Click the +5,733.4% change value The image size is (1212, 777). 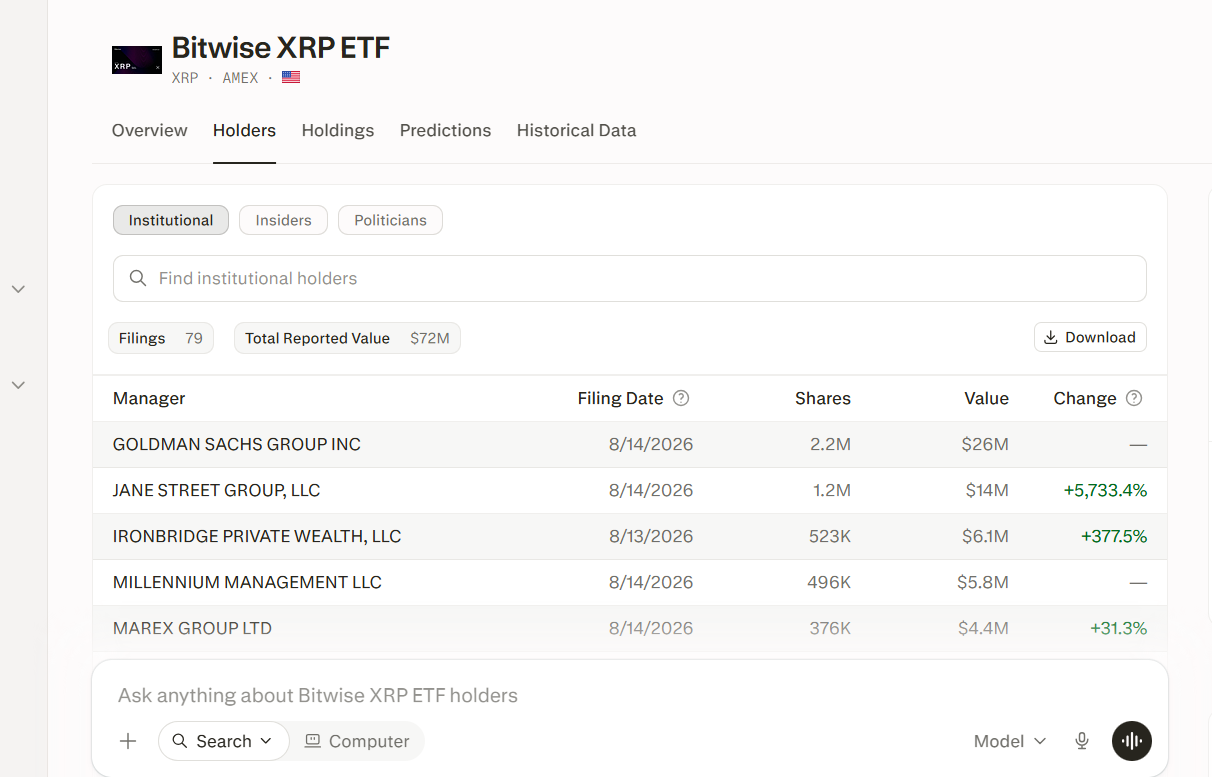pyautogui.click(x=1105, y=490)
